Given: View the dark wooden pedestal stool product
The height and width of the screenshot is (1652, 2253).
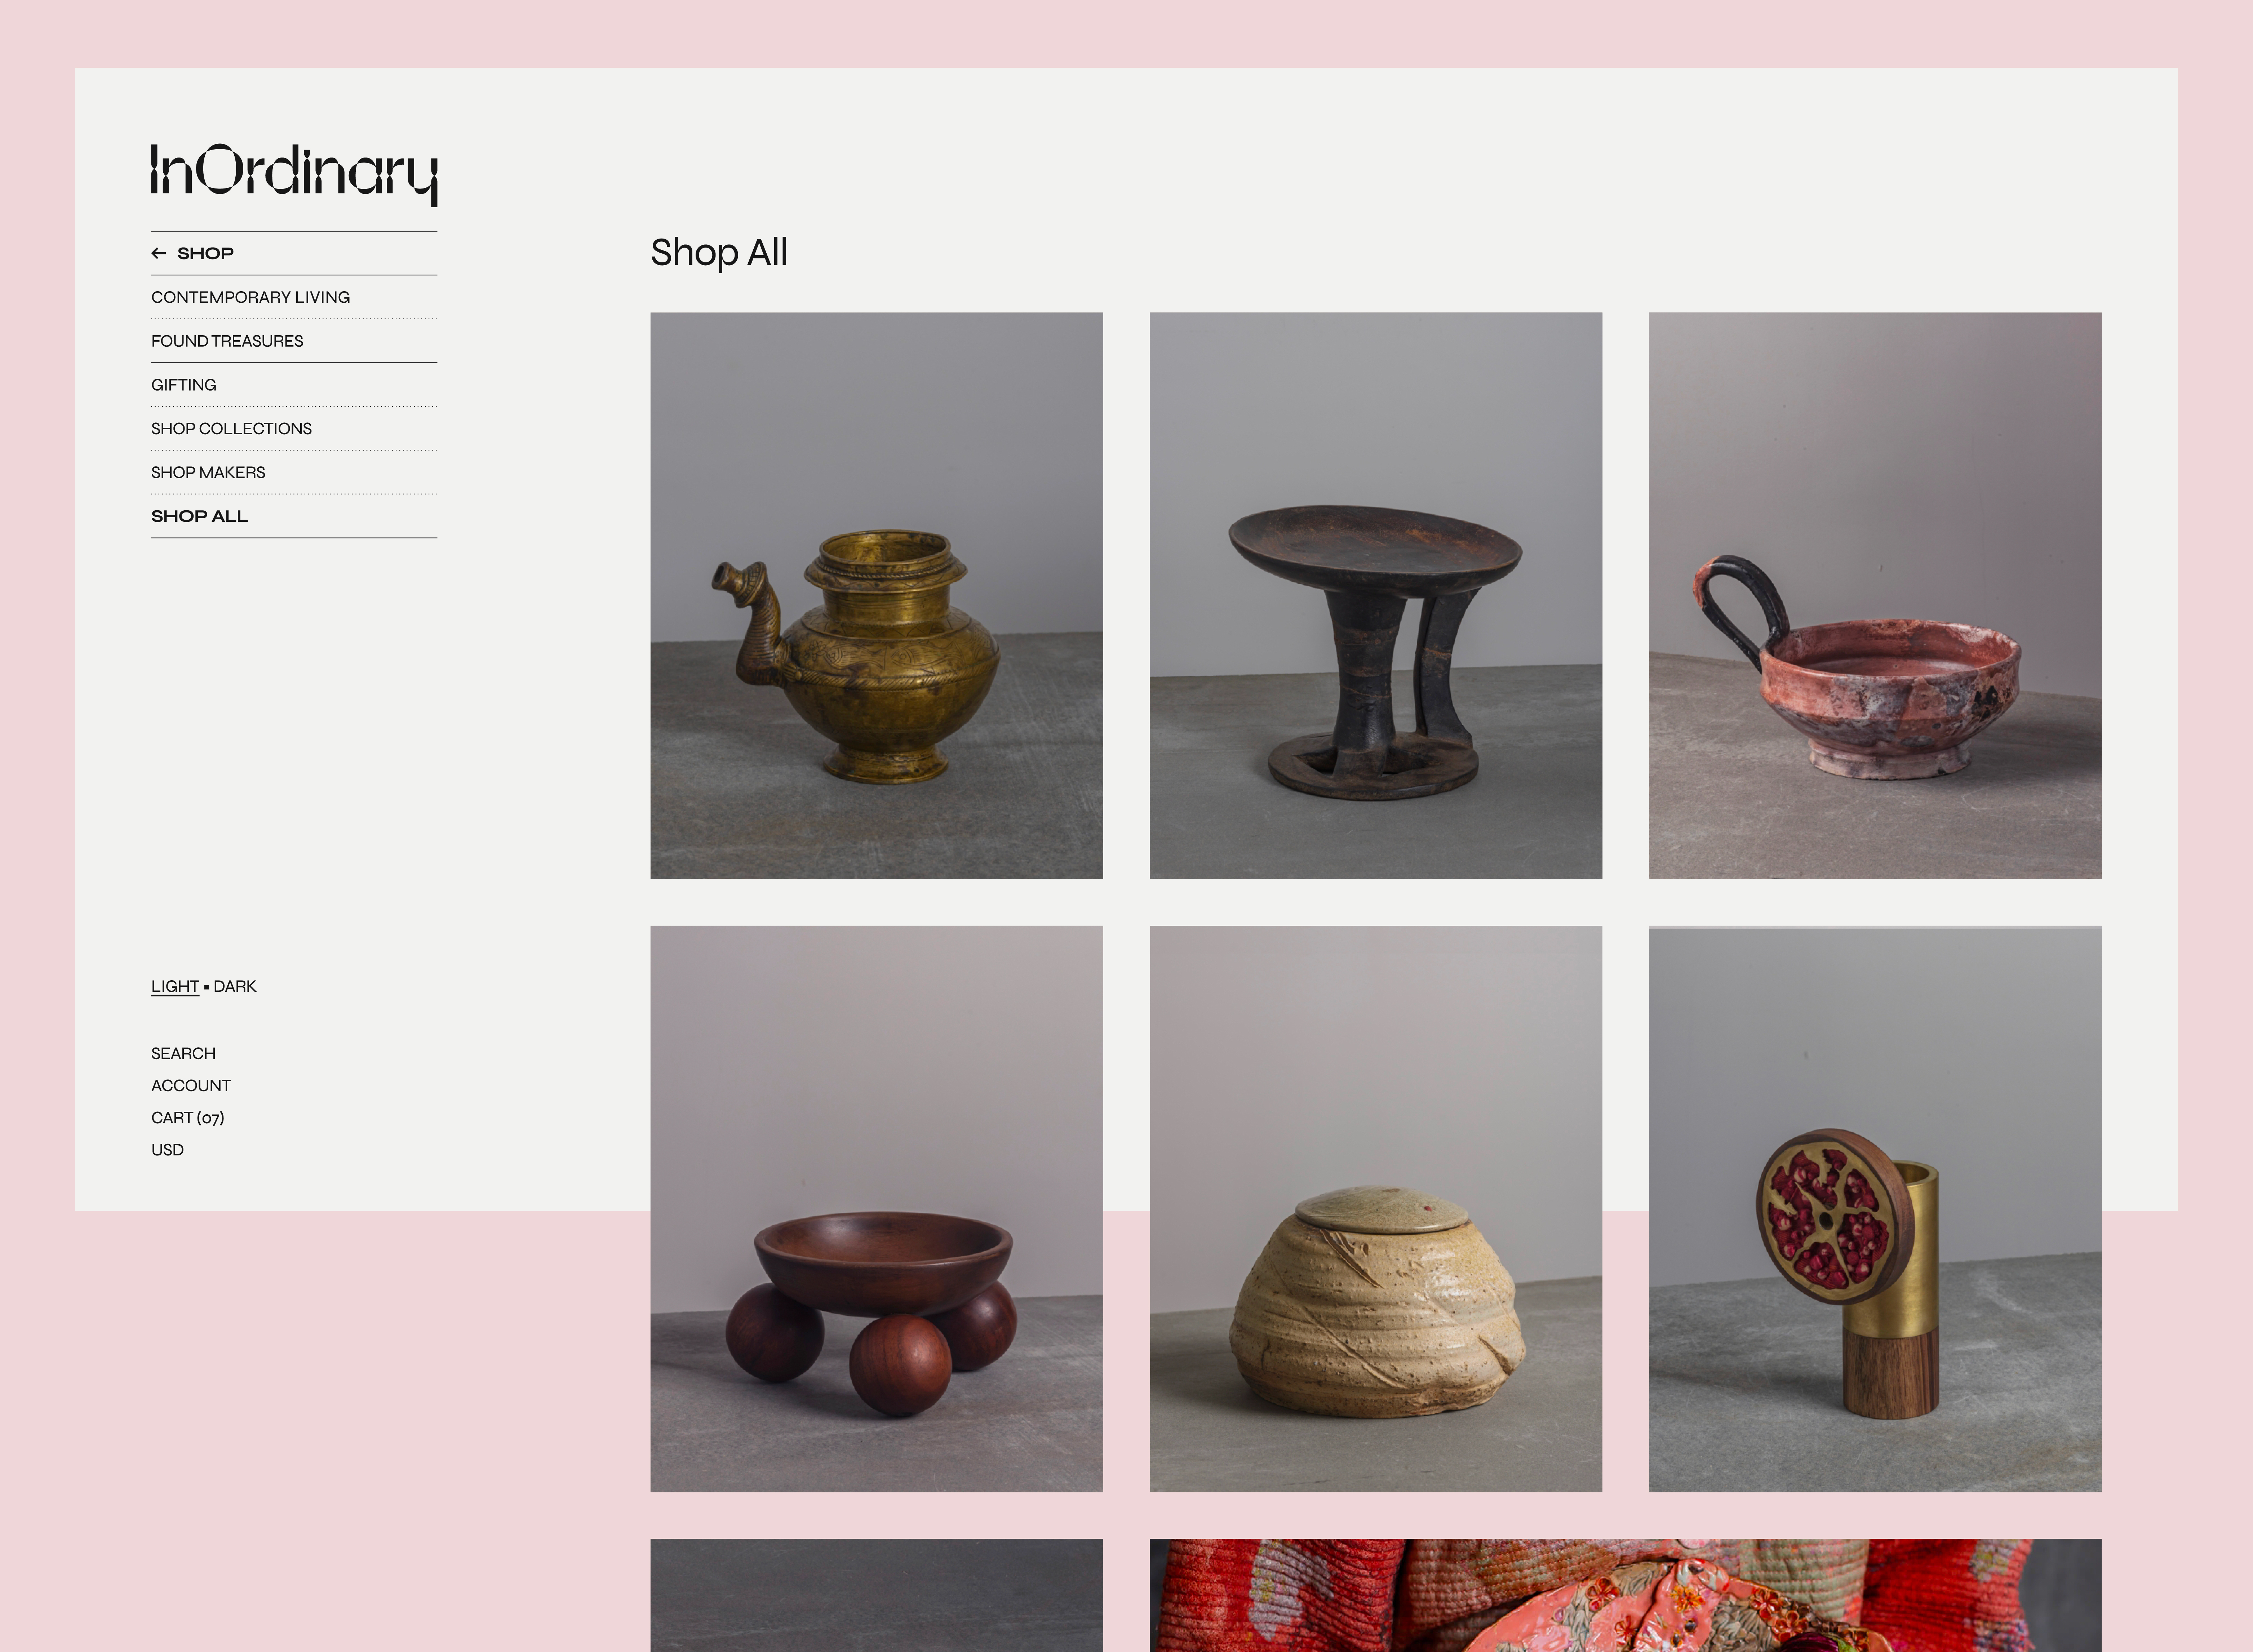Looking at the screenshot, I should [x=1375, y=596].
